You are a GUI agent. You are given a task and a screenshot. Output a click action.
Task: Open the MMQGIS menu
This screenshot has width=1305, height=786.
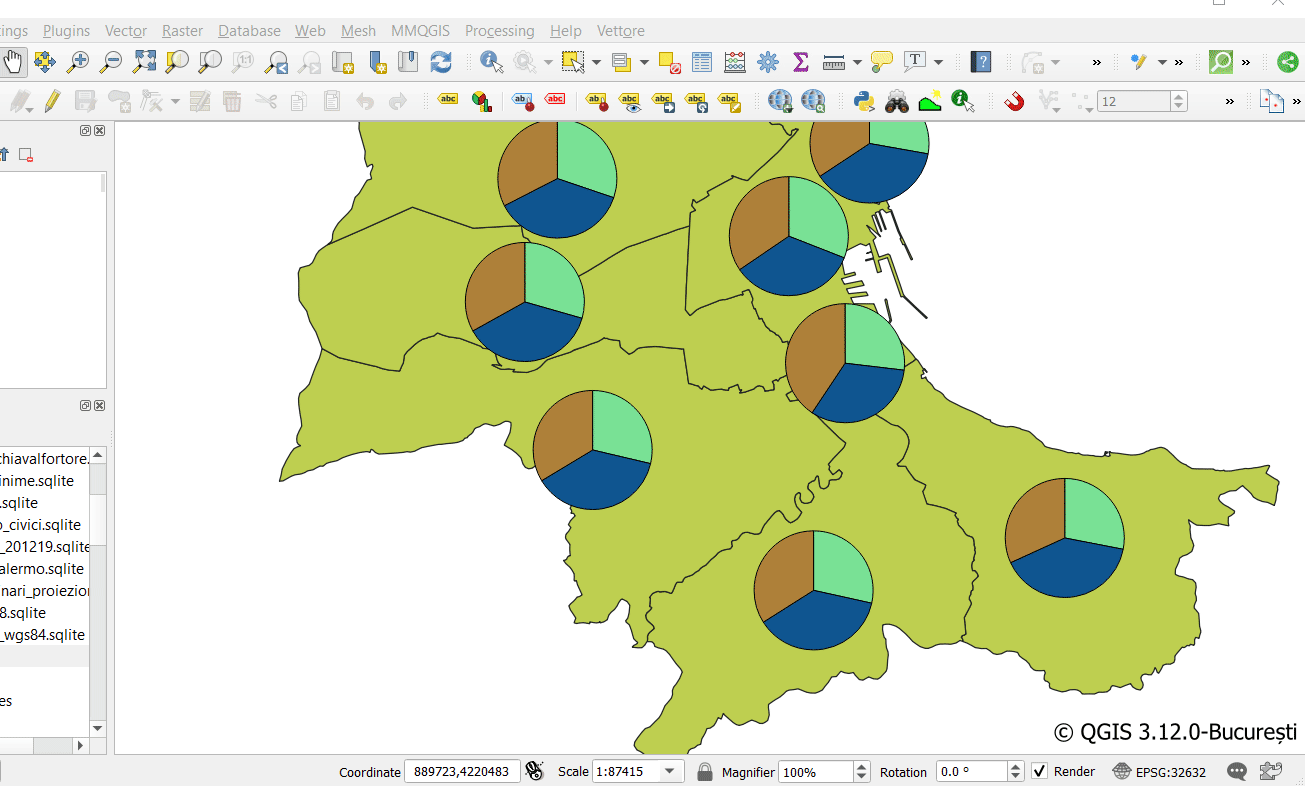tap(420, 31)
